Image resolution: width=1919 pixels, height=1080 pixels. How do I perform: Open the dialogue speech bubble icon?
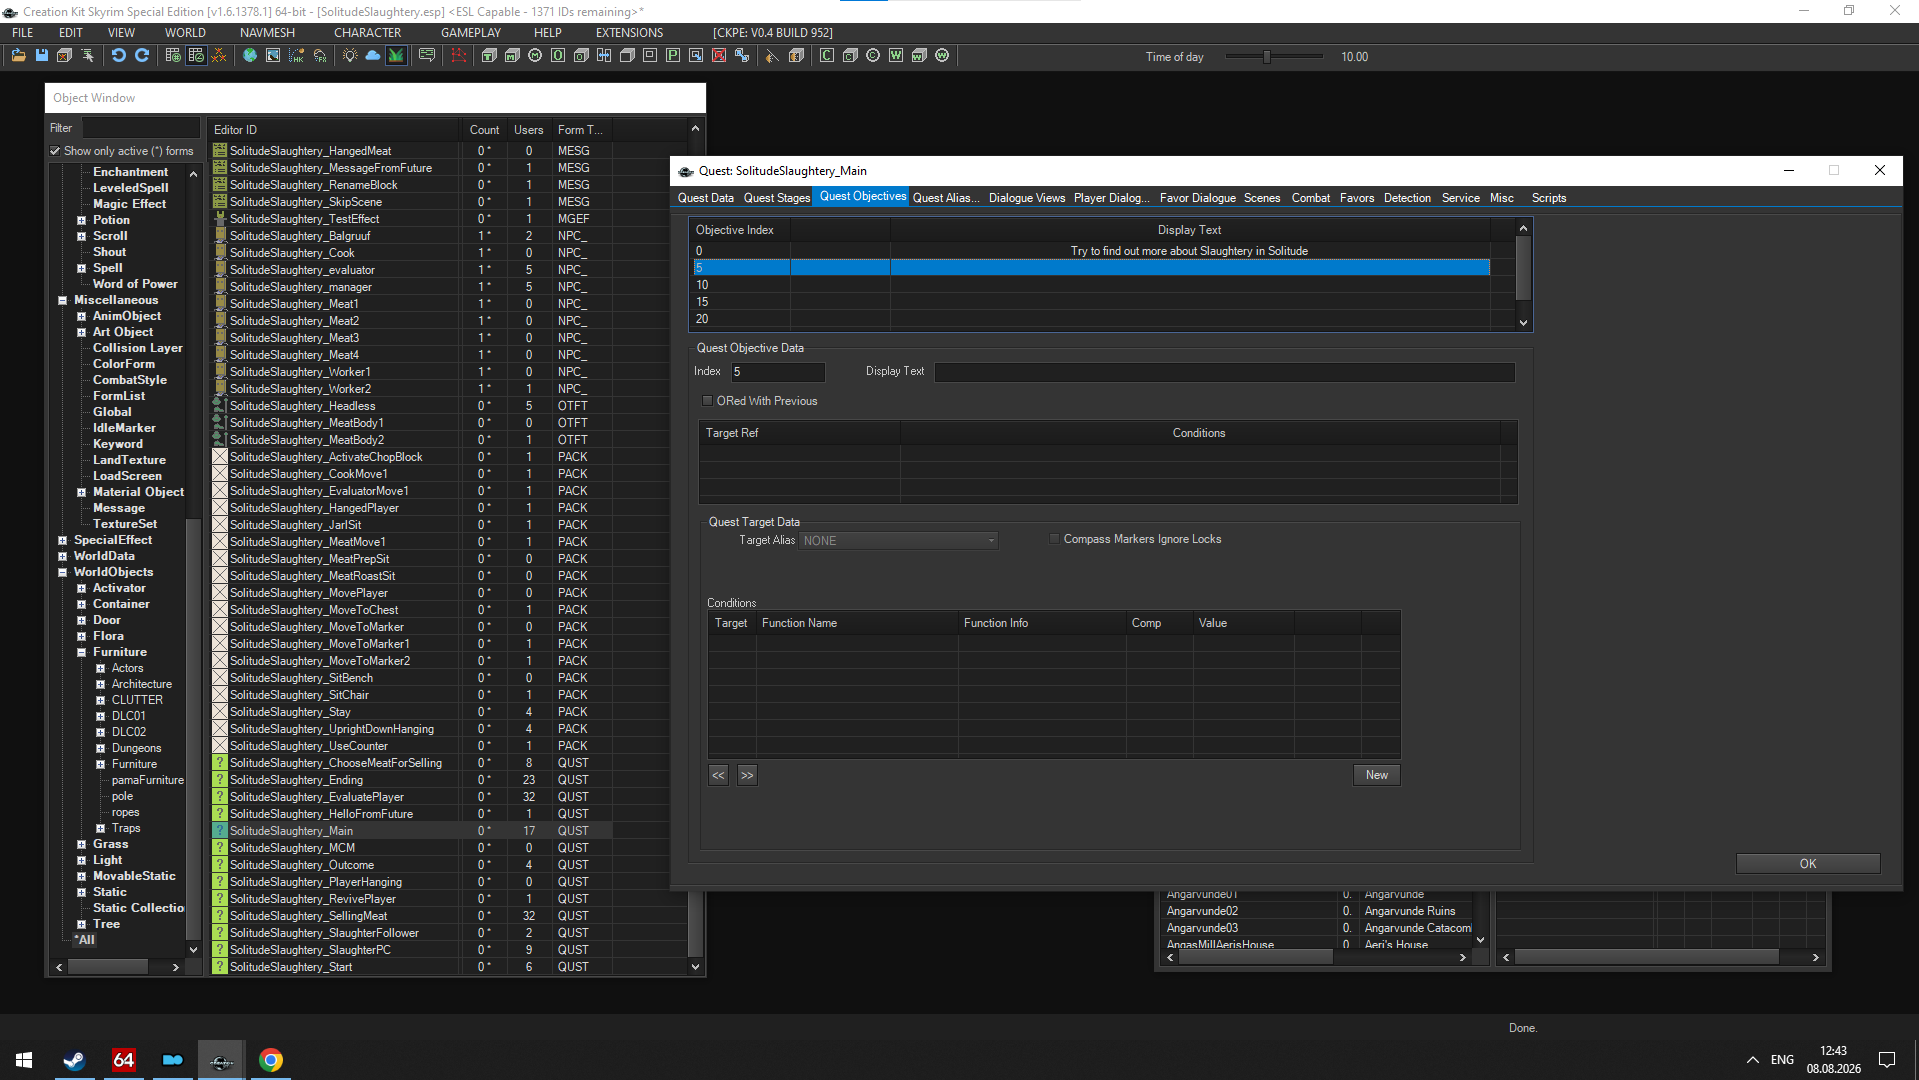[x=427, y=56]
